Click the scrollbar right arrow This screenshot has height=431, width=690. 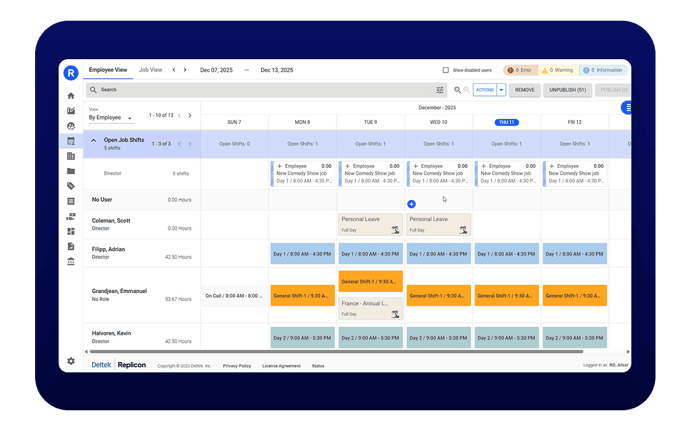(628, 352)
